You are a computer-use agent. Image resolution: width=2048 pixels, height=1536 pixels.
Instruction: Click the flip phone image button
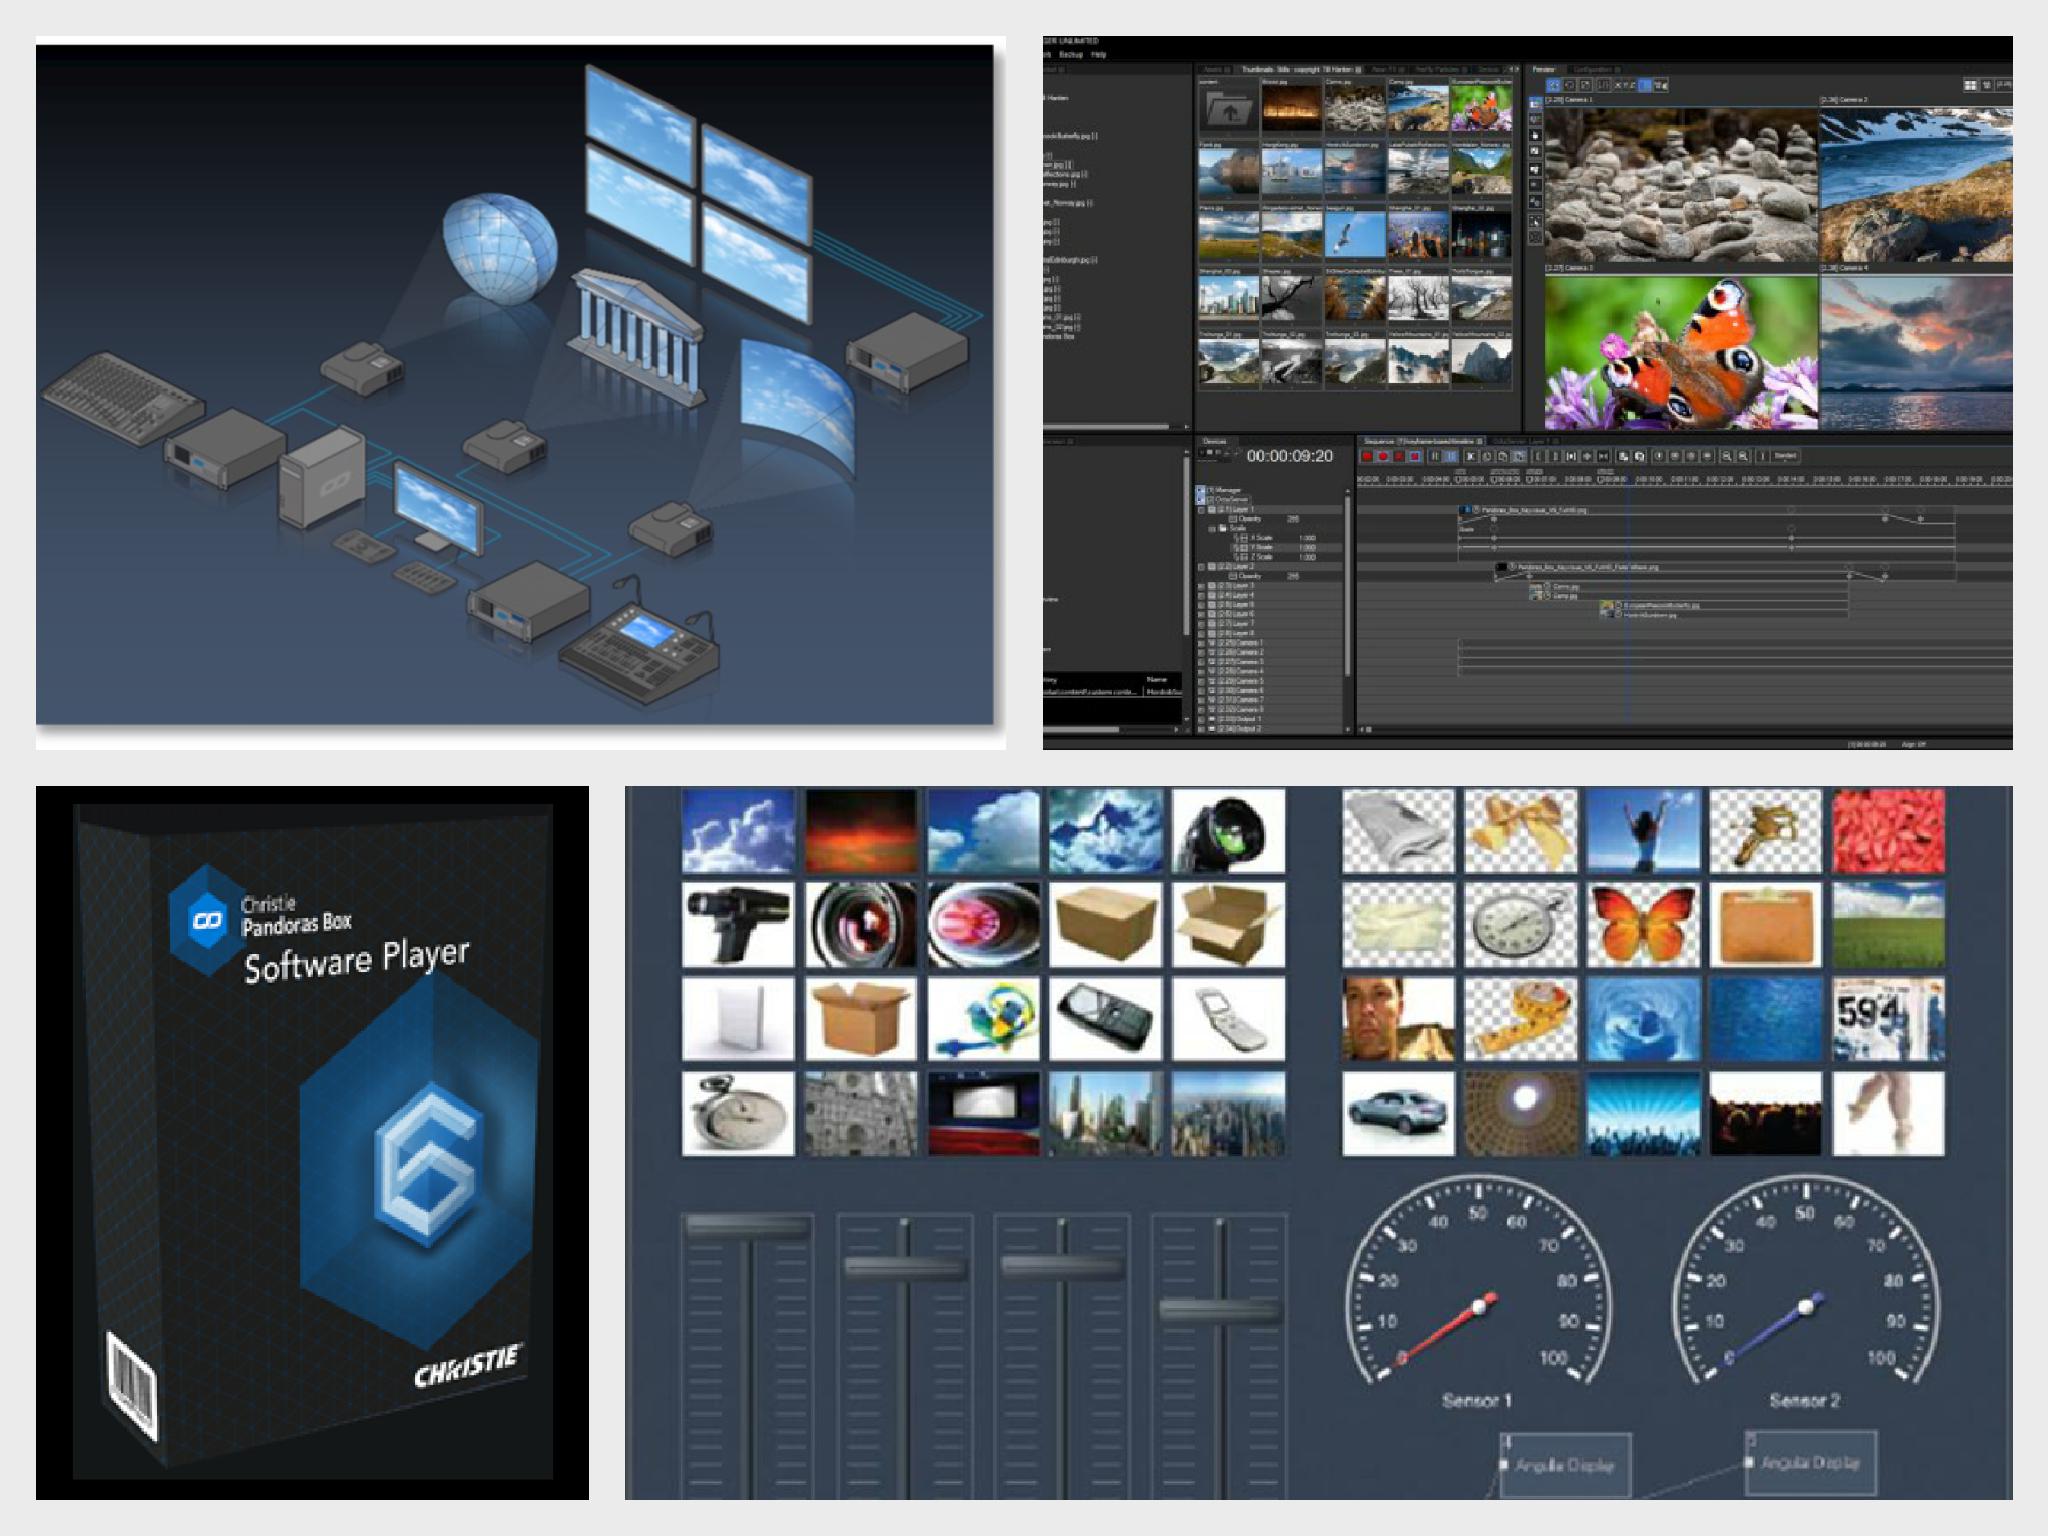(x=1228, y=1019)
